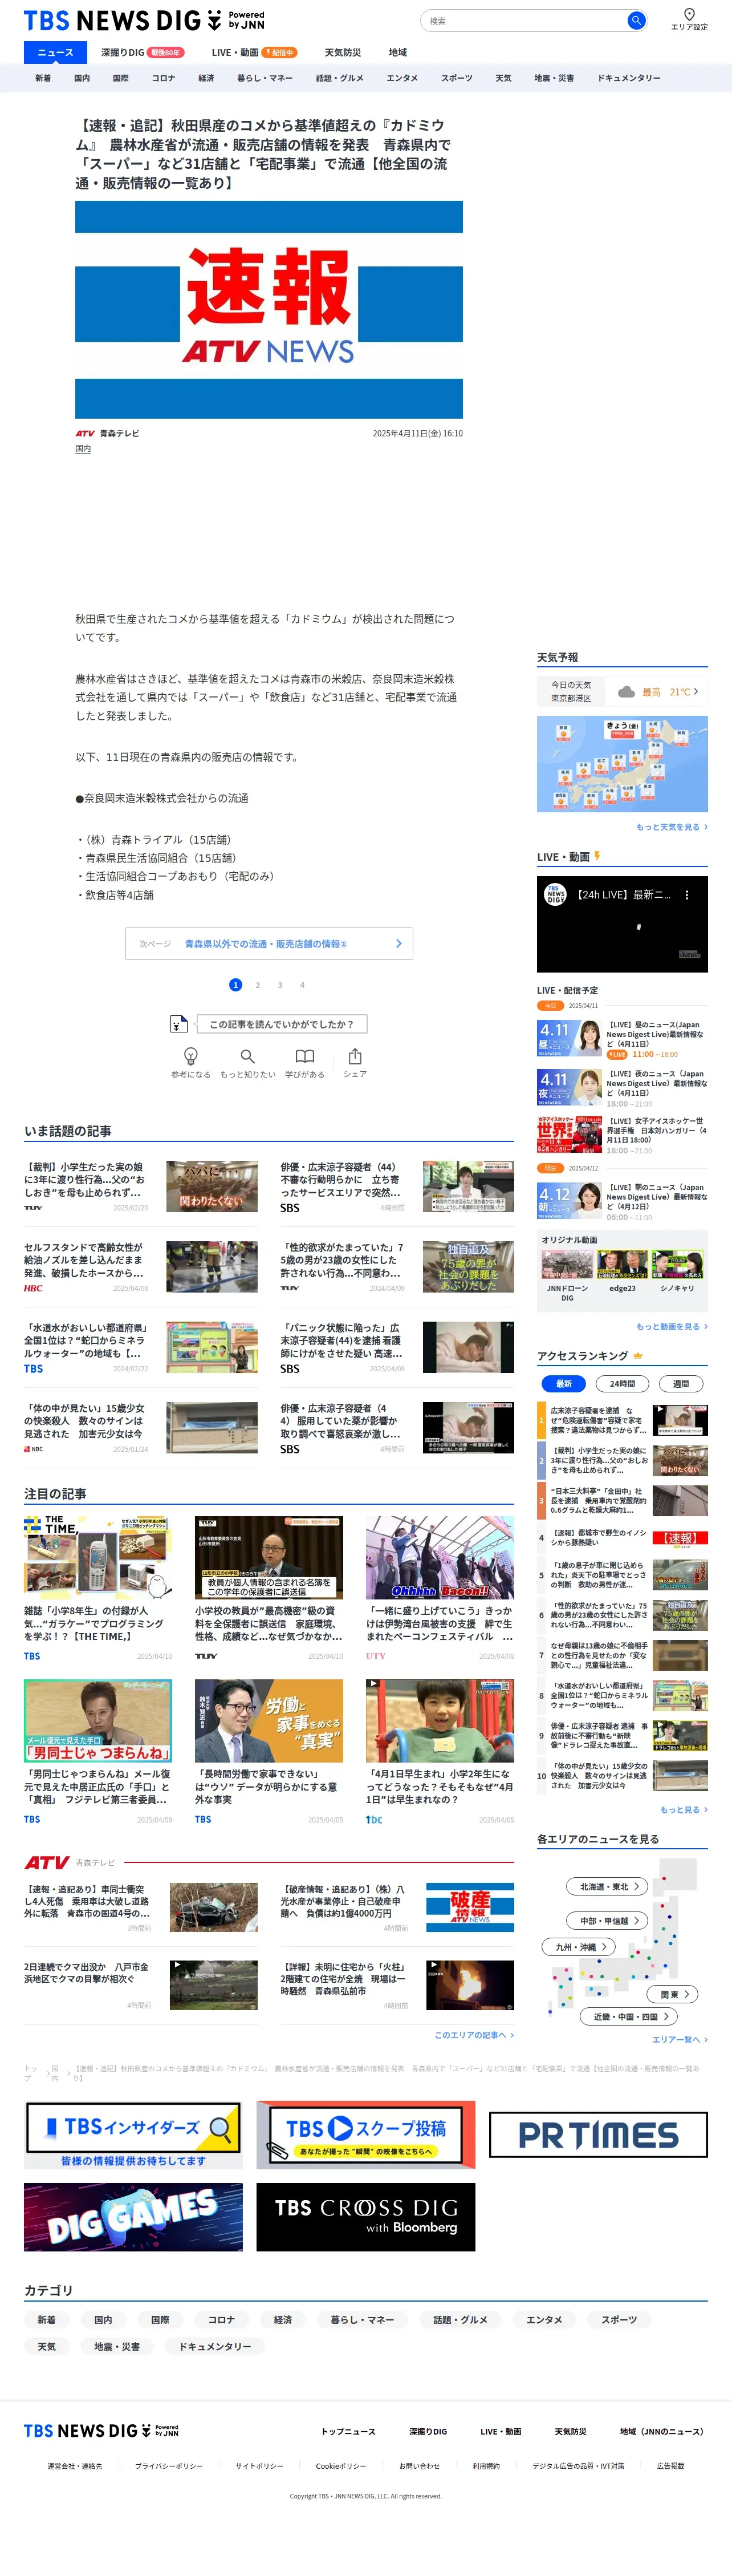Click the ATV logo in the 青森テレビ section
Viewport: 732px width, 2576px height.
[x=47, y=1862]
